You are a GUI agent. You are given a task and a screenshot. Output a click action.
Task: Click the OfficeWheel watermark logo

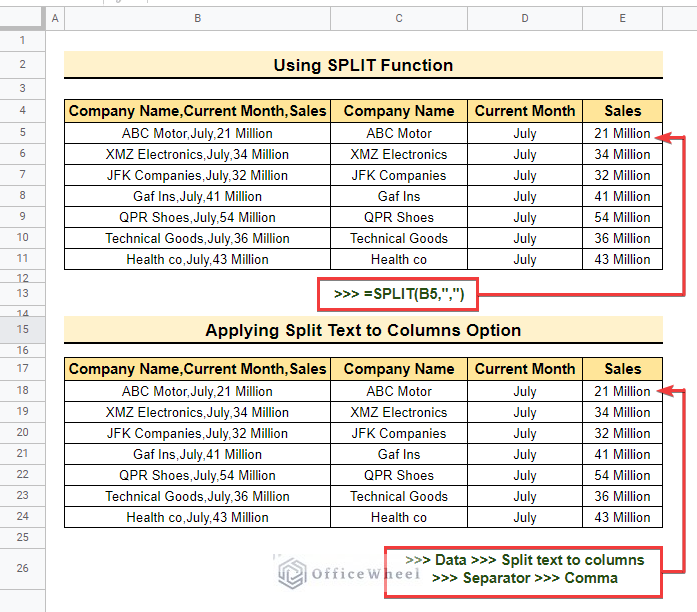point(292,573)
